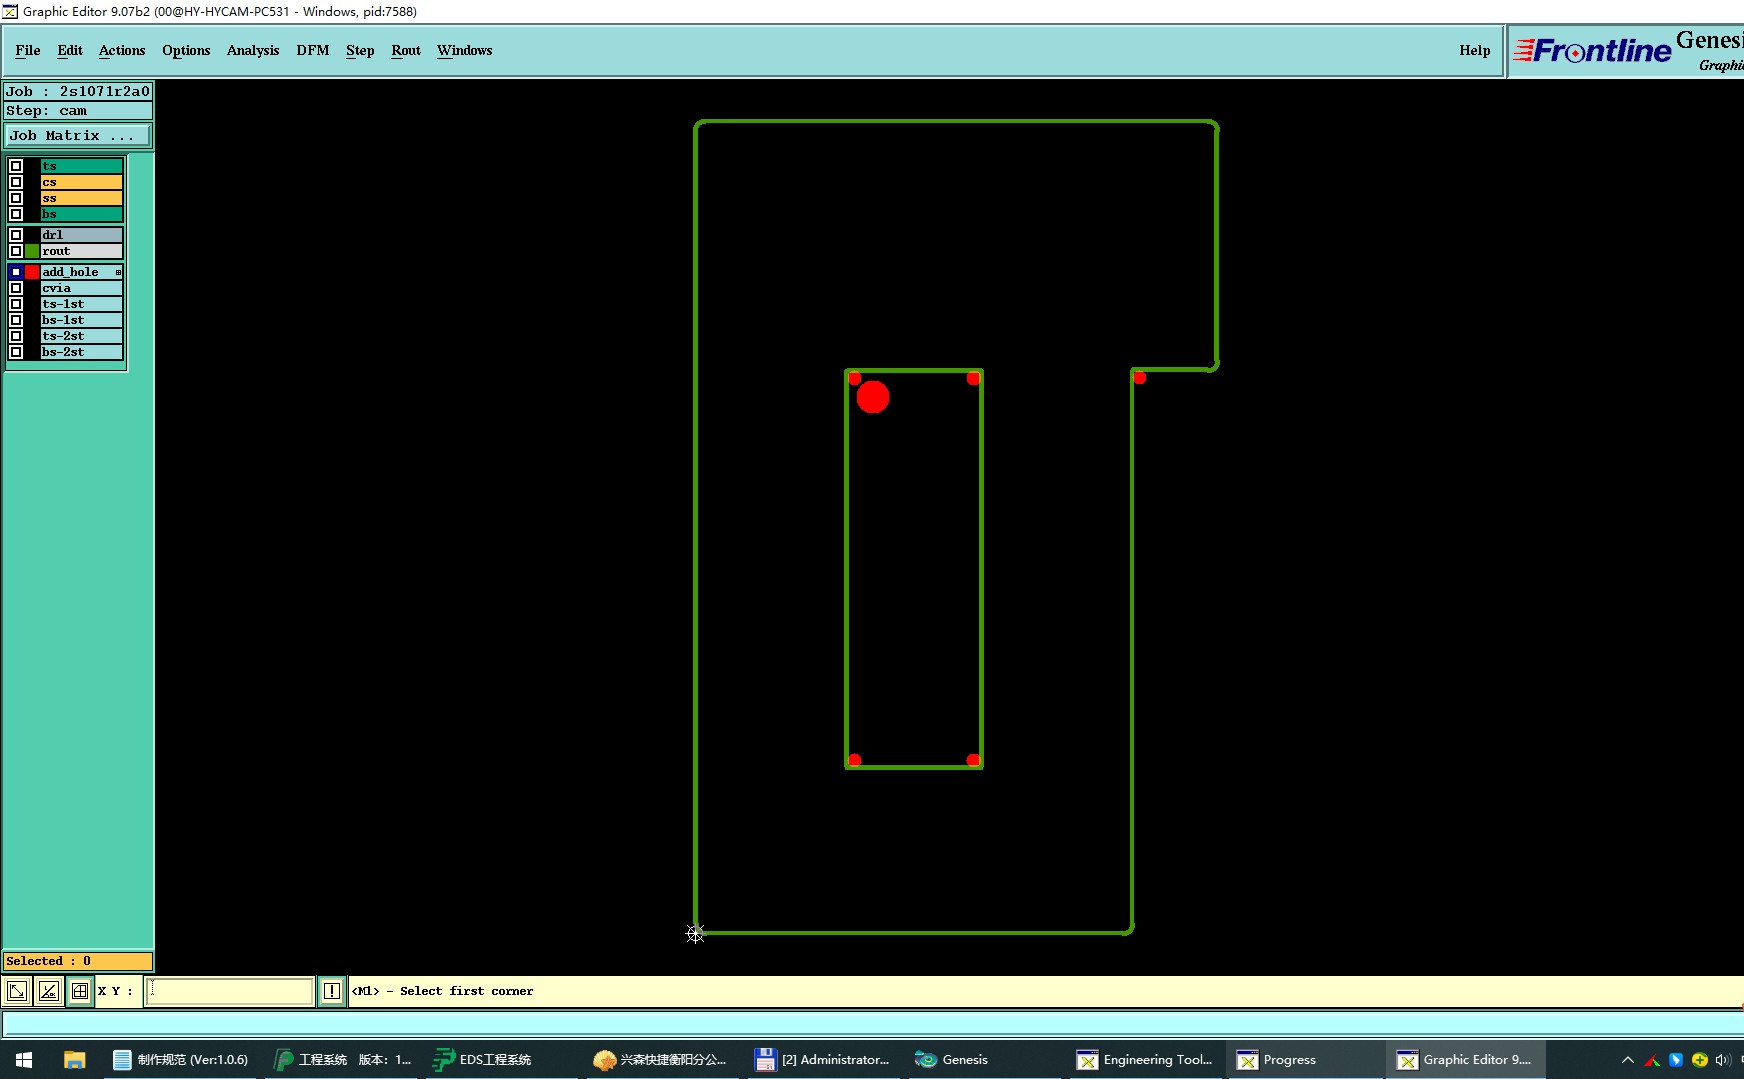Click the relative angle coordinate icon
The height and width of the screenshot is (1079, 1744).
49,991
